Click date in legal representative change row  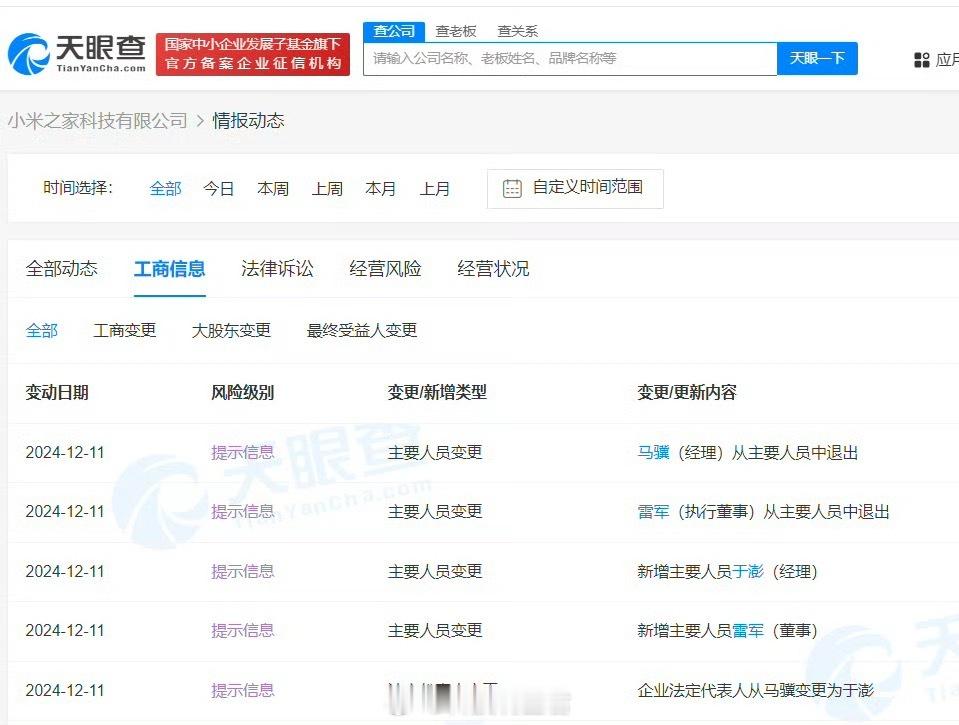pyautogui.click(x=65, y=691)
